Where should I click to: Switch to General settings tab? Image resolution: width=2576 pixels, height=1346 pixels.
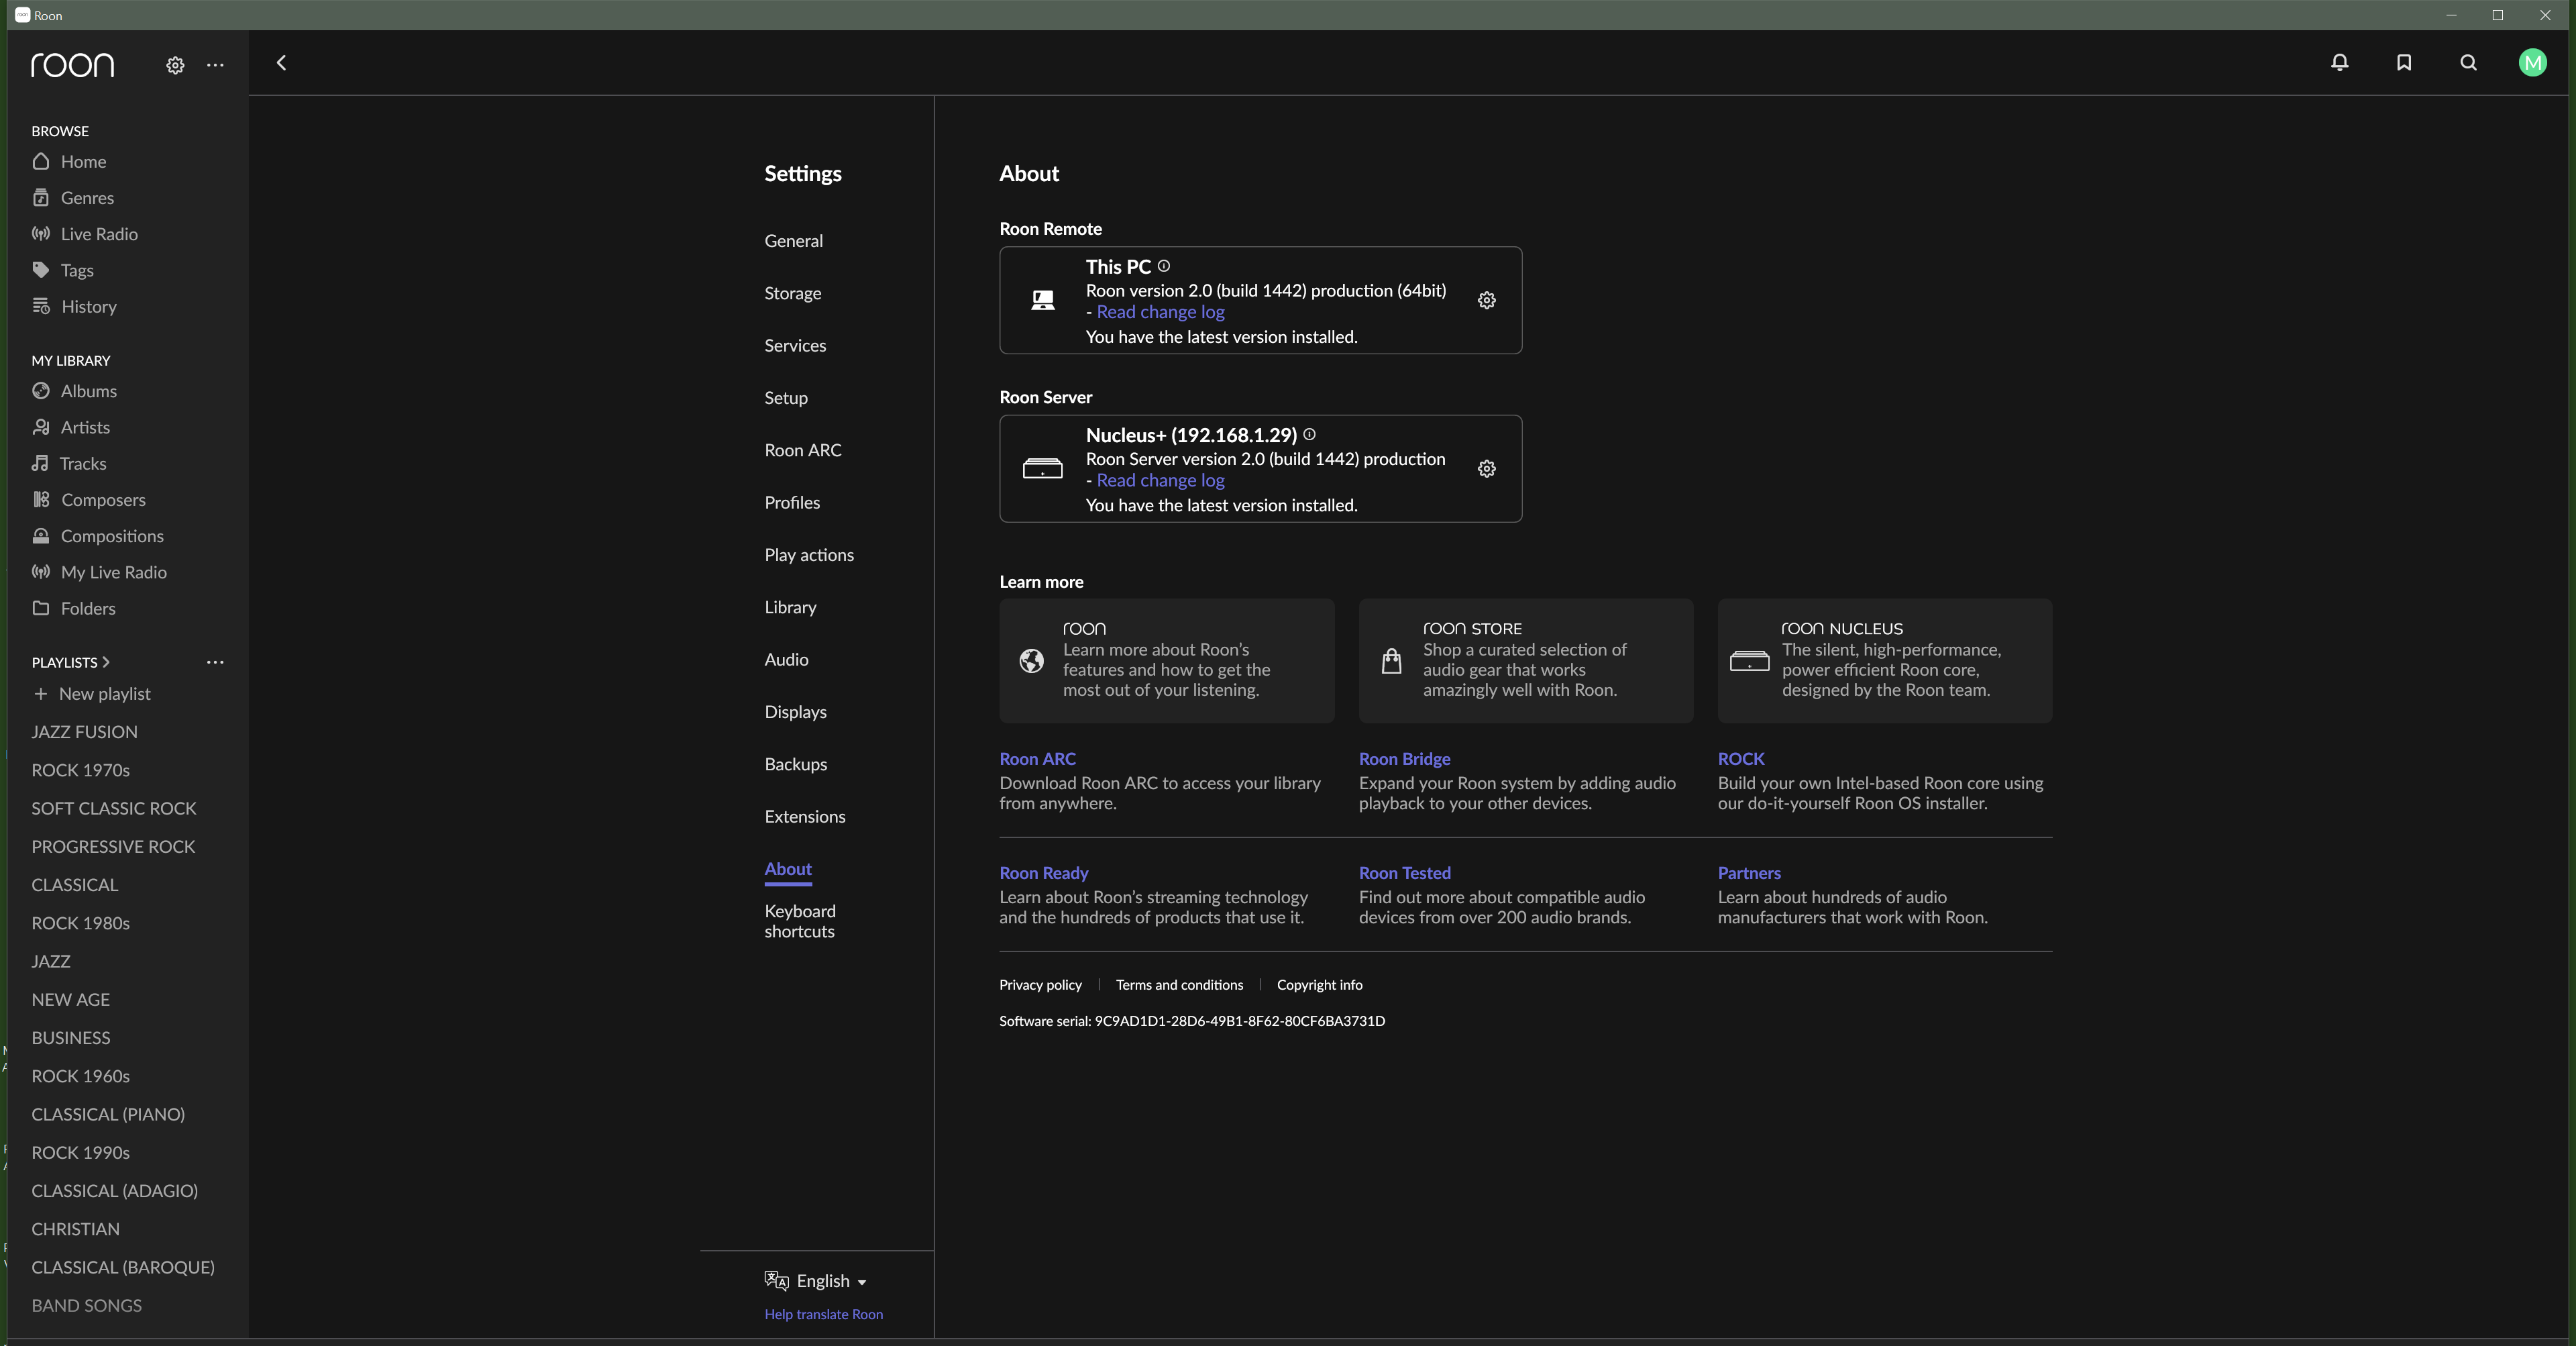pos(793,240)
